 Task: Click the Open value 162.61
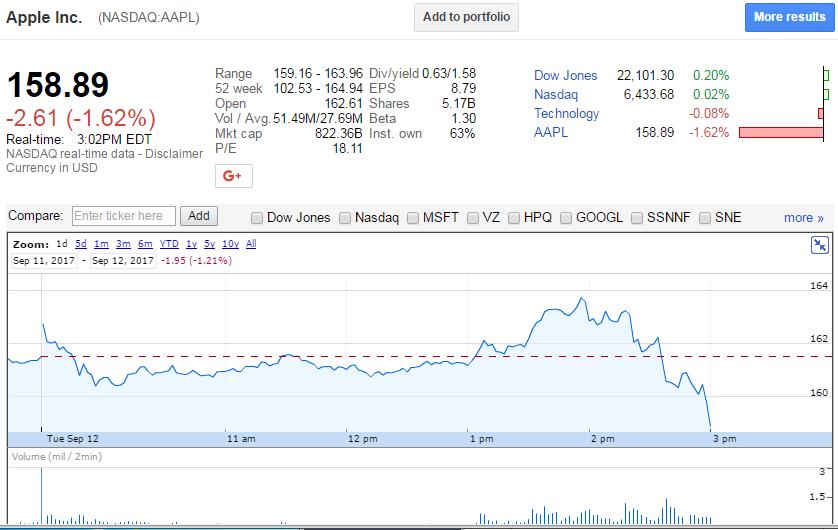coord(344,104)
